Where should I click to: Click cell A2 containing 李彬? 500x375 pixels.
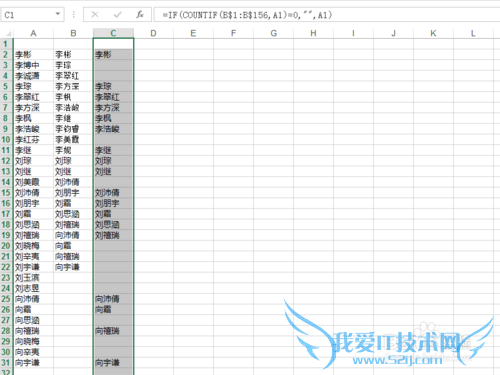pos(33,54)
